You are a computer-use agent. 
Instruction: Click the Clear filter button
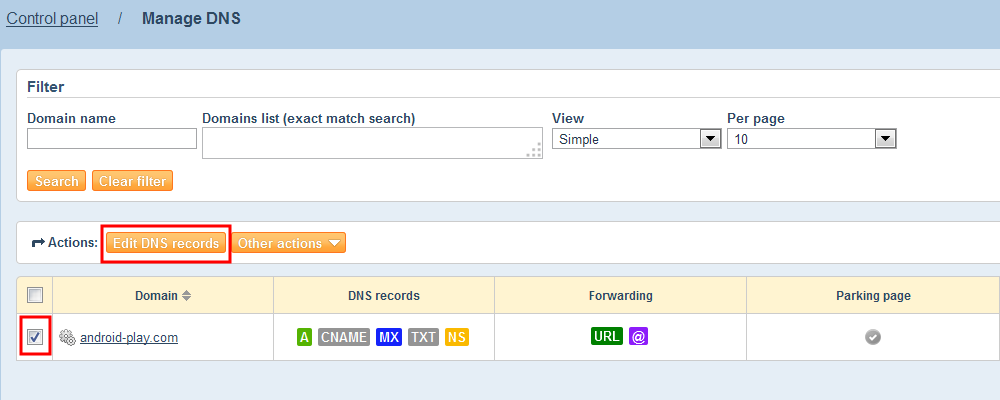coord(132,181)
